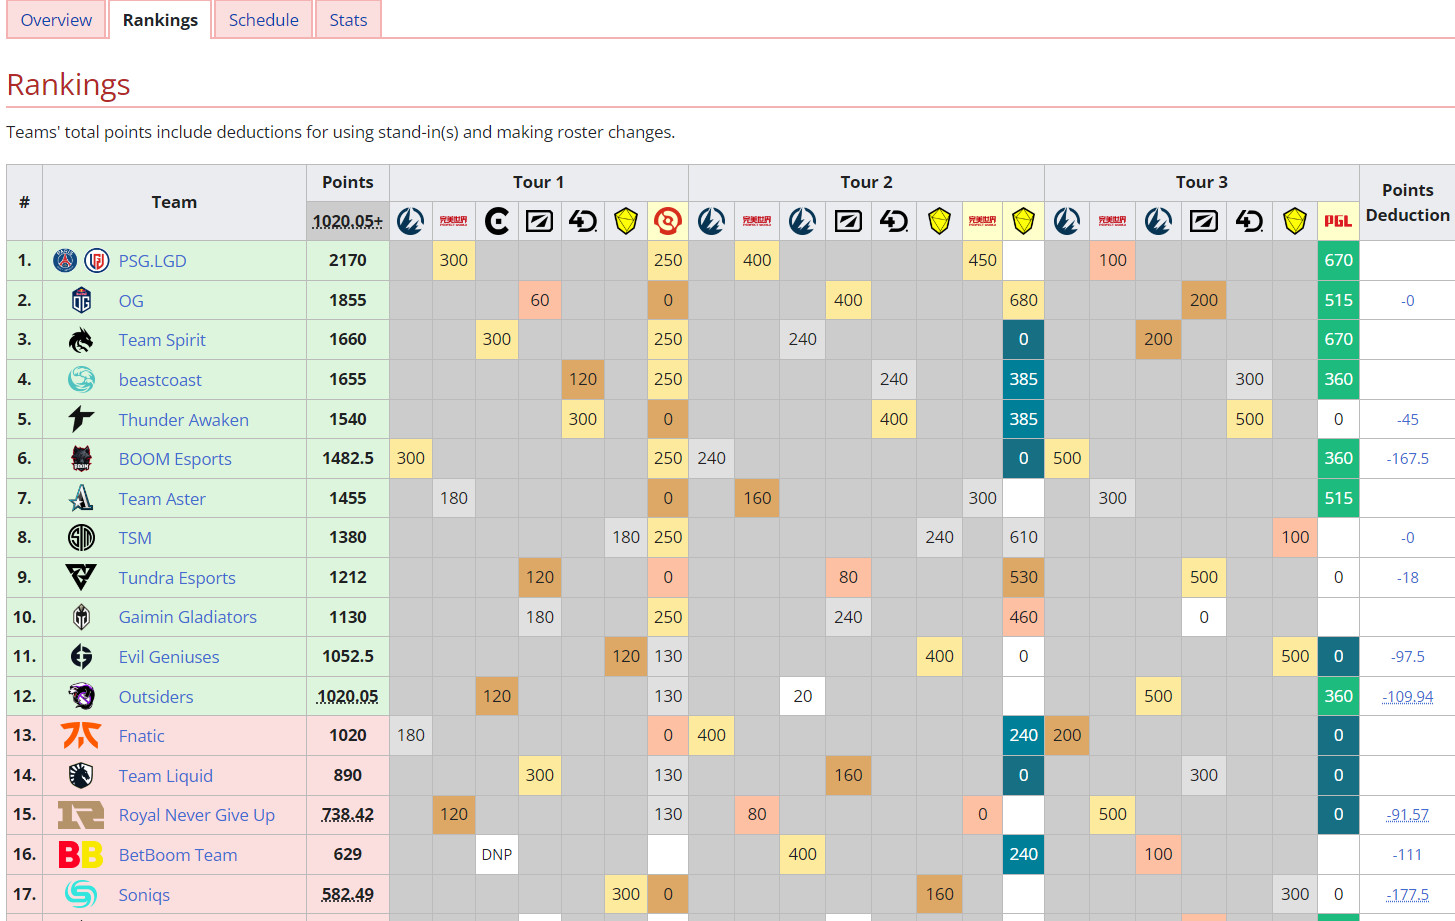Open the BetBoom Team link

(178, 855)
